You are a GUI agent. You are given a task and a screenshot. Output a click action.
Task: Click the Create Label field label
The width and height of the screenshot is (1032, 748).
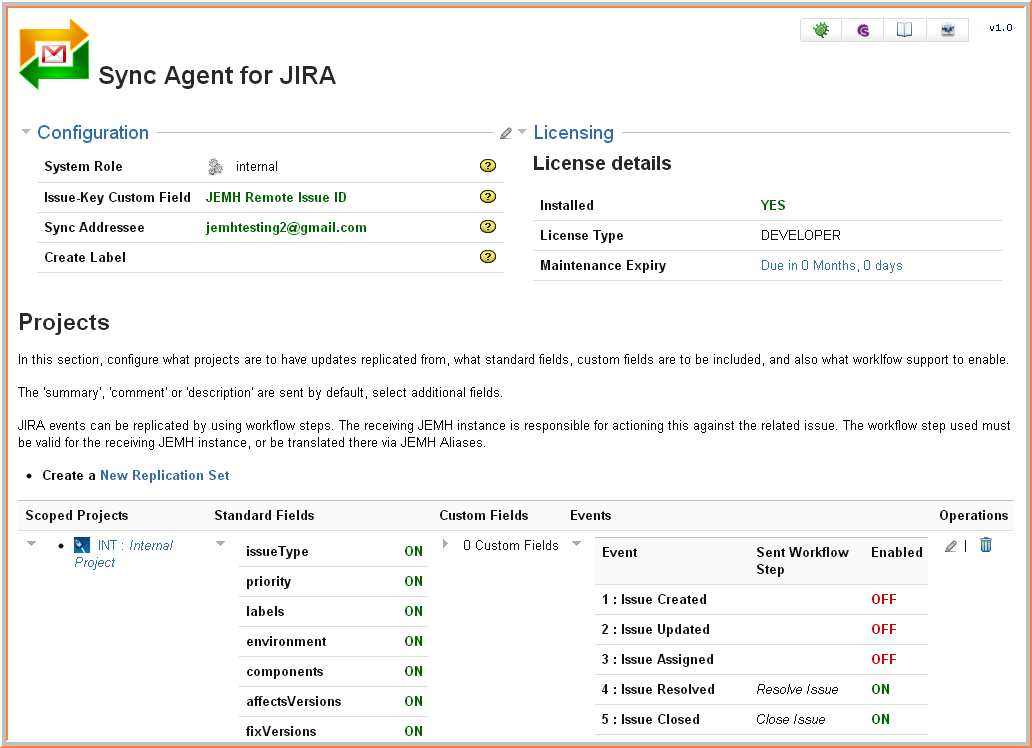(85, 257)
